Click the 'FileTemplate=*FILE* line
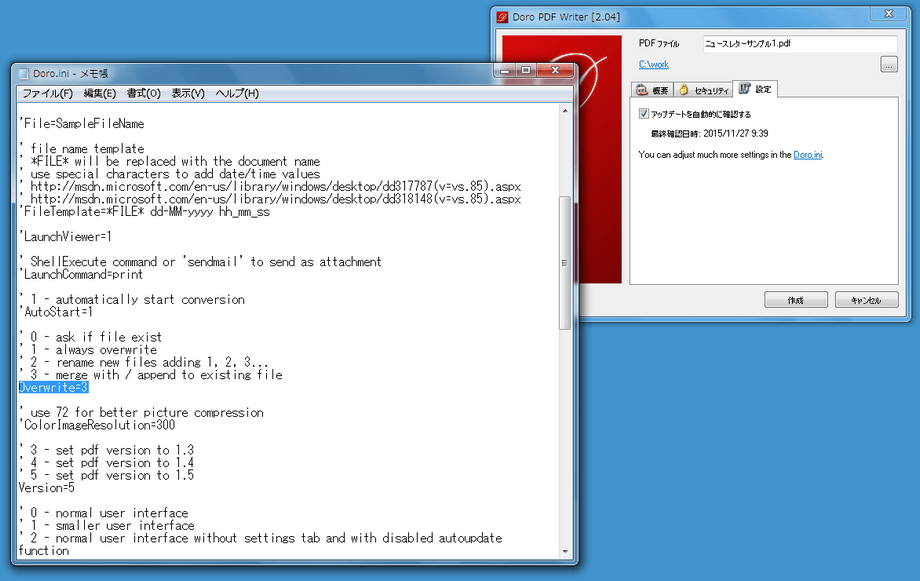The image size is (920, 581). pos(144,212)
